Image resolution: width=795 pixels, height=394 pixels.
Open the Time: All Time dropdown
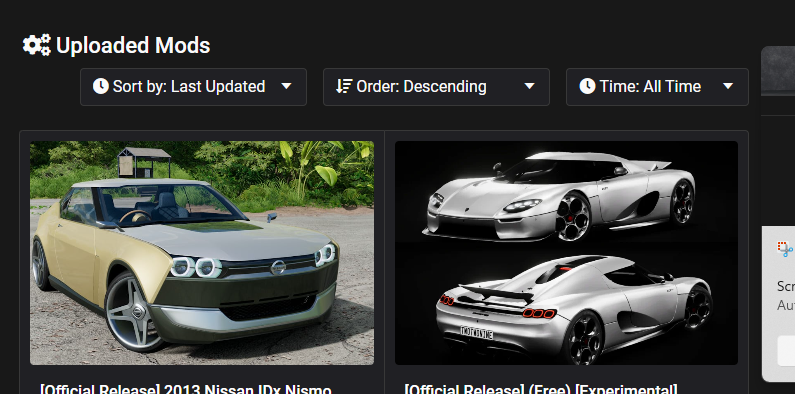(x=657, y=87)
